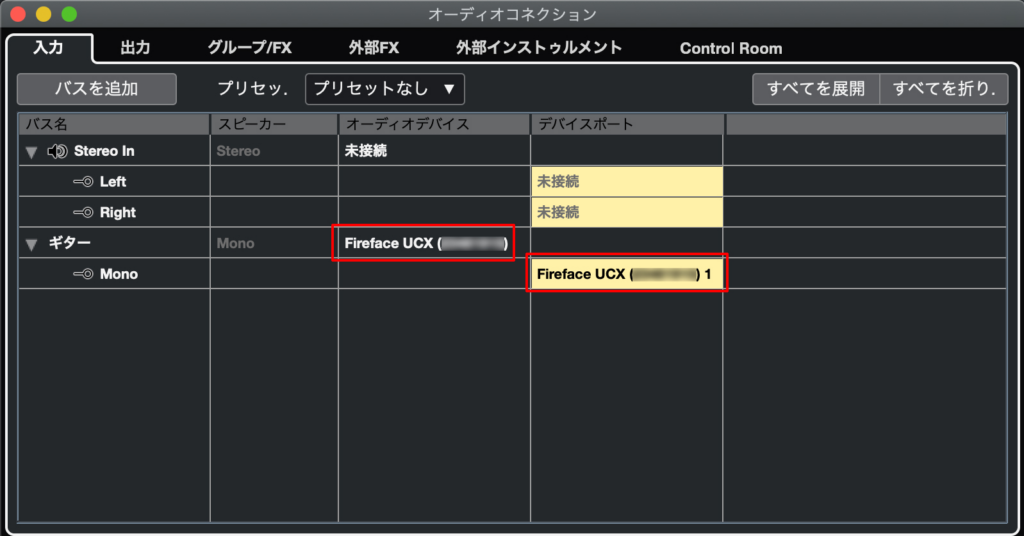This screenshot has width=1024, height=536.
Task: Collapse the Stereo In bus
Action: [31, 152]
